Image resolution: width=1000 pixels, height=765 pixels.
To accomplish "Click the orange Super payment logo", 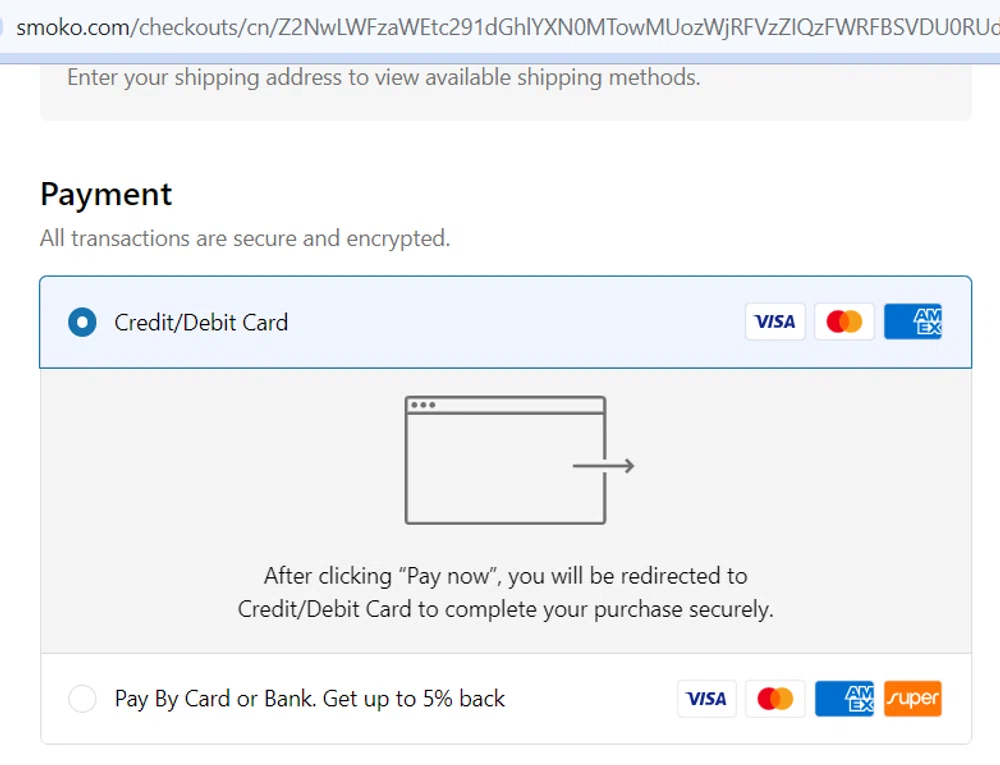I will [912, 699].
